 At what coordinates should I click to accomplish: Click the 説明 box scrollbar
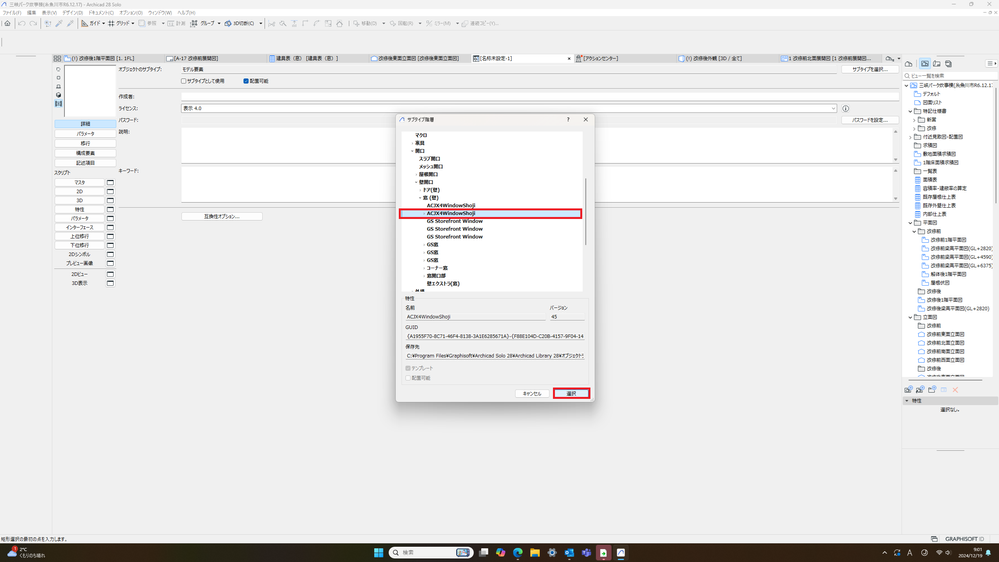pos(896,146)
